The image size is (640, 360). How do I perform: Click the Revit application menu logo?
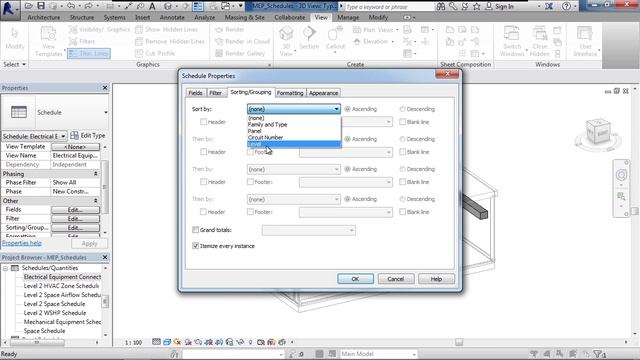(9, 8)
